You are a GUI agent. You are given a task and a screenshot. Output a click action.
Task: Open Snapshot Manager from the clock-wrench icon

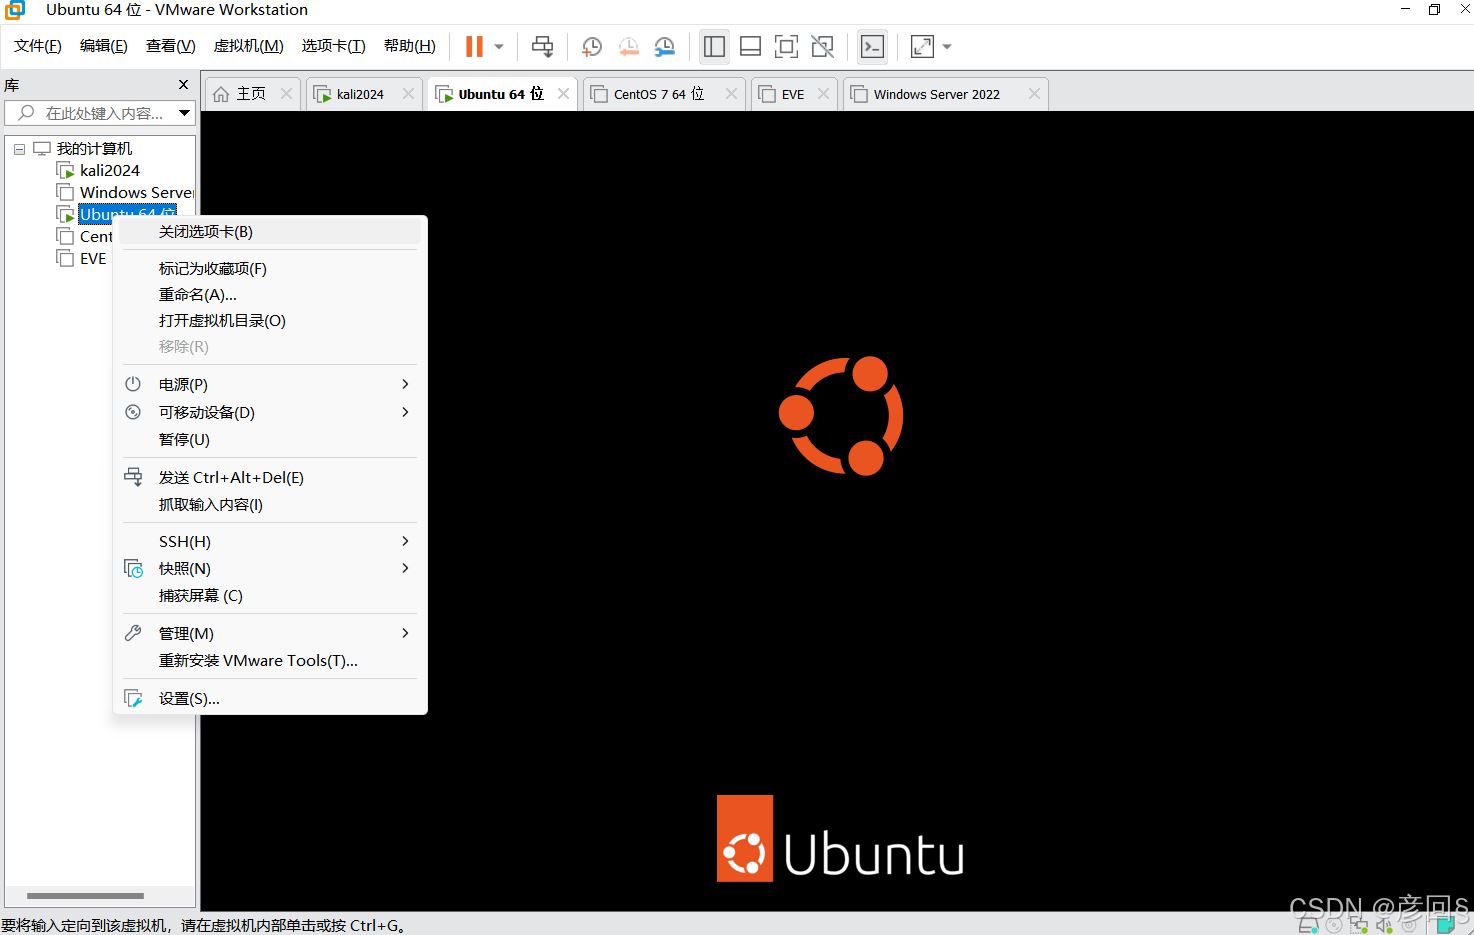tap(665, 46)
